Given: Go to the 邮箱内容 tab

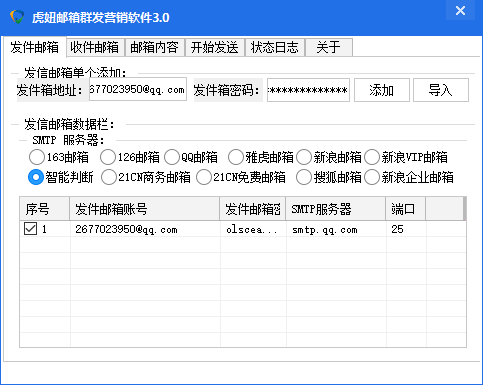Looking at the screenshot, I should click(155, 47).
